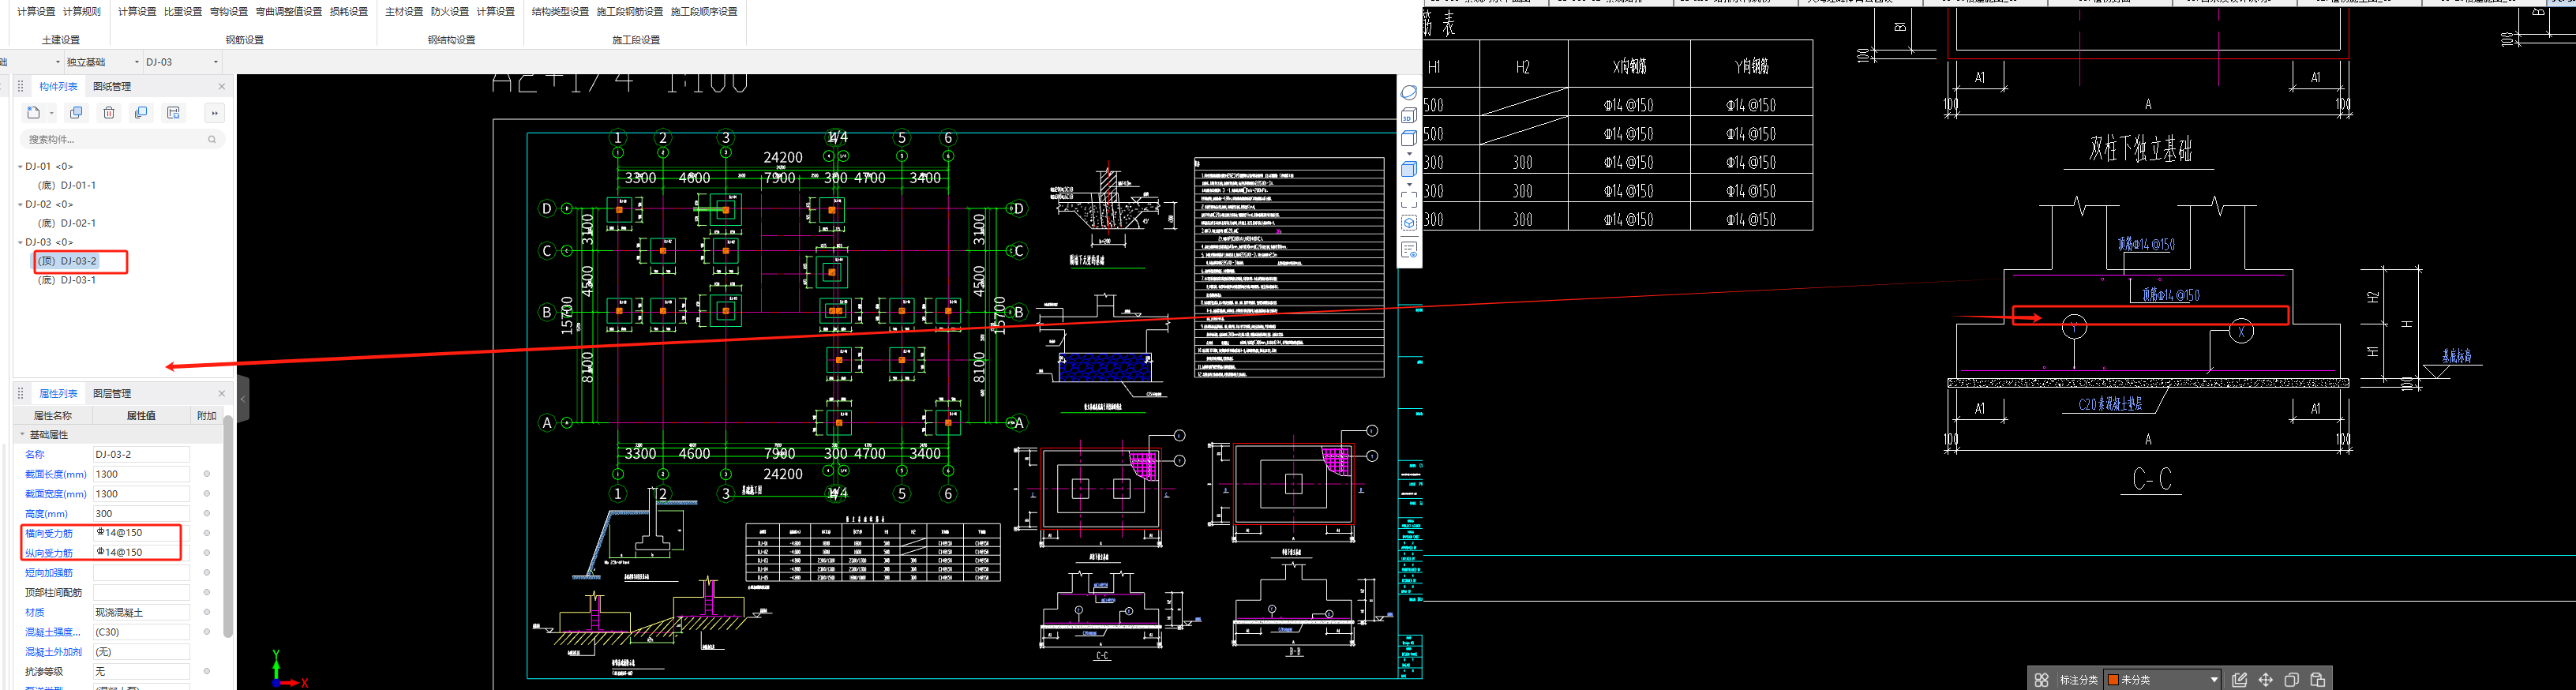Viewport: 2576px width, 690px height.
Task: Click the collapse handle on left panel edge
Action: coord(242,399)
